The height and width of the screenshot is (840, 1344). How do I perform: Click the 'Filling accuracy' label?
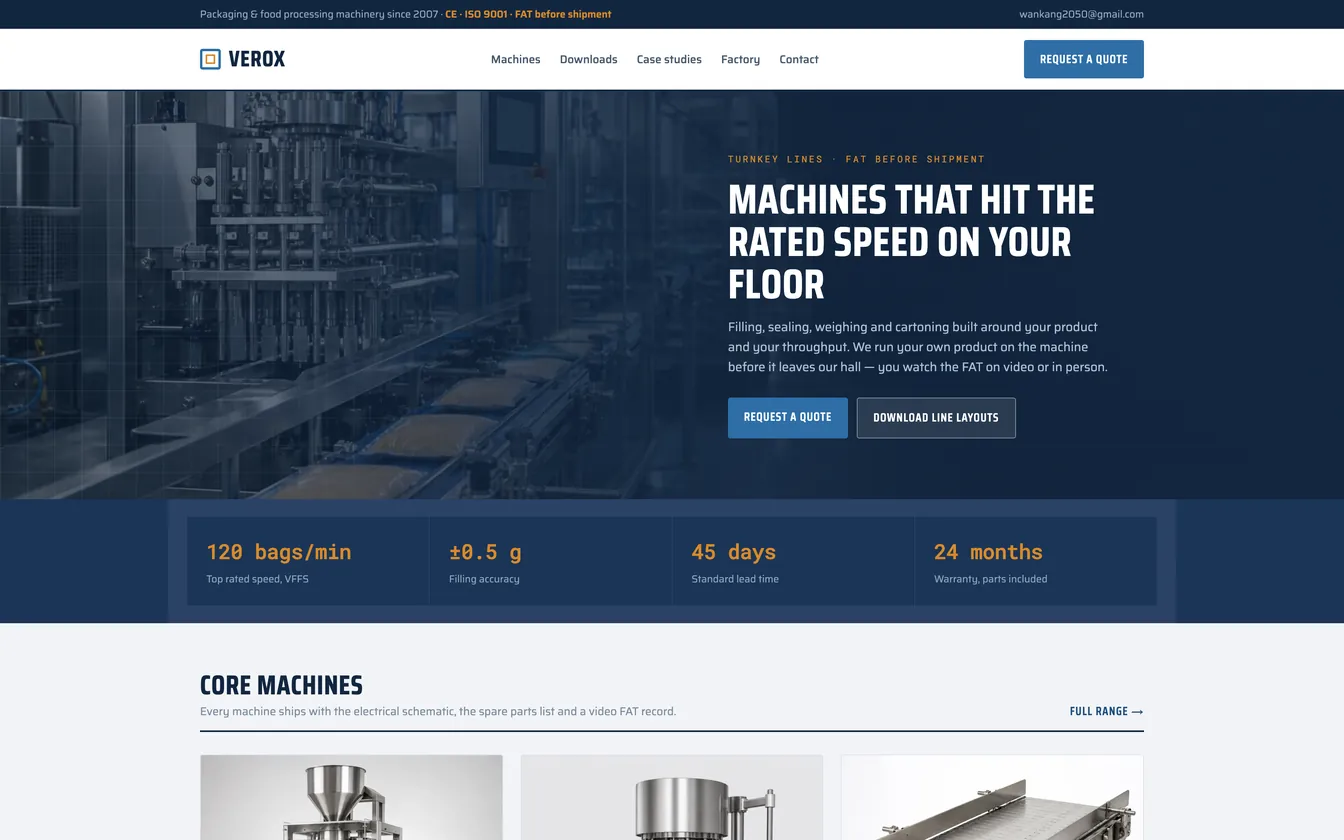484,579
